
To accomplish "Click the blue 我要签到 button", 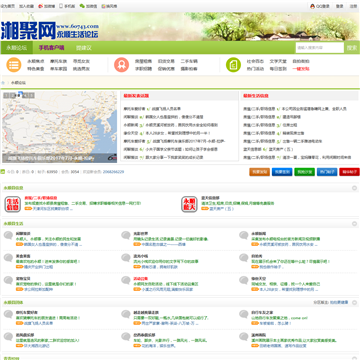I will [282, 172].
